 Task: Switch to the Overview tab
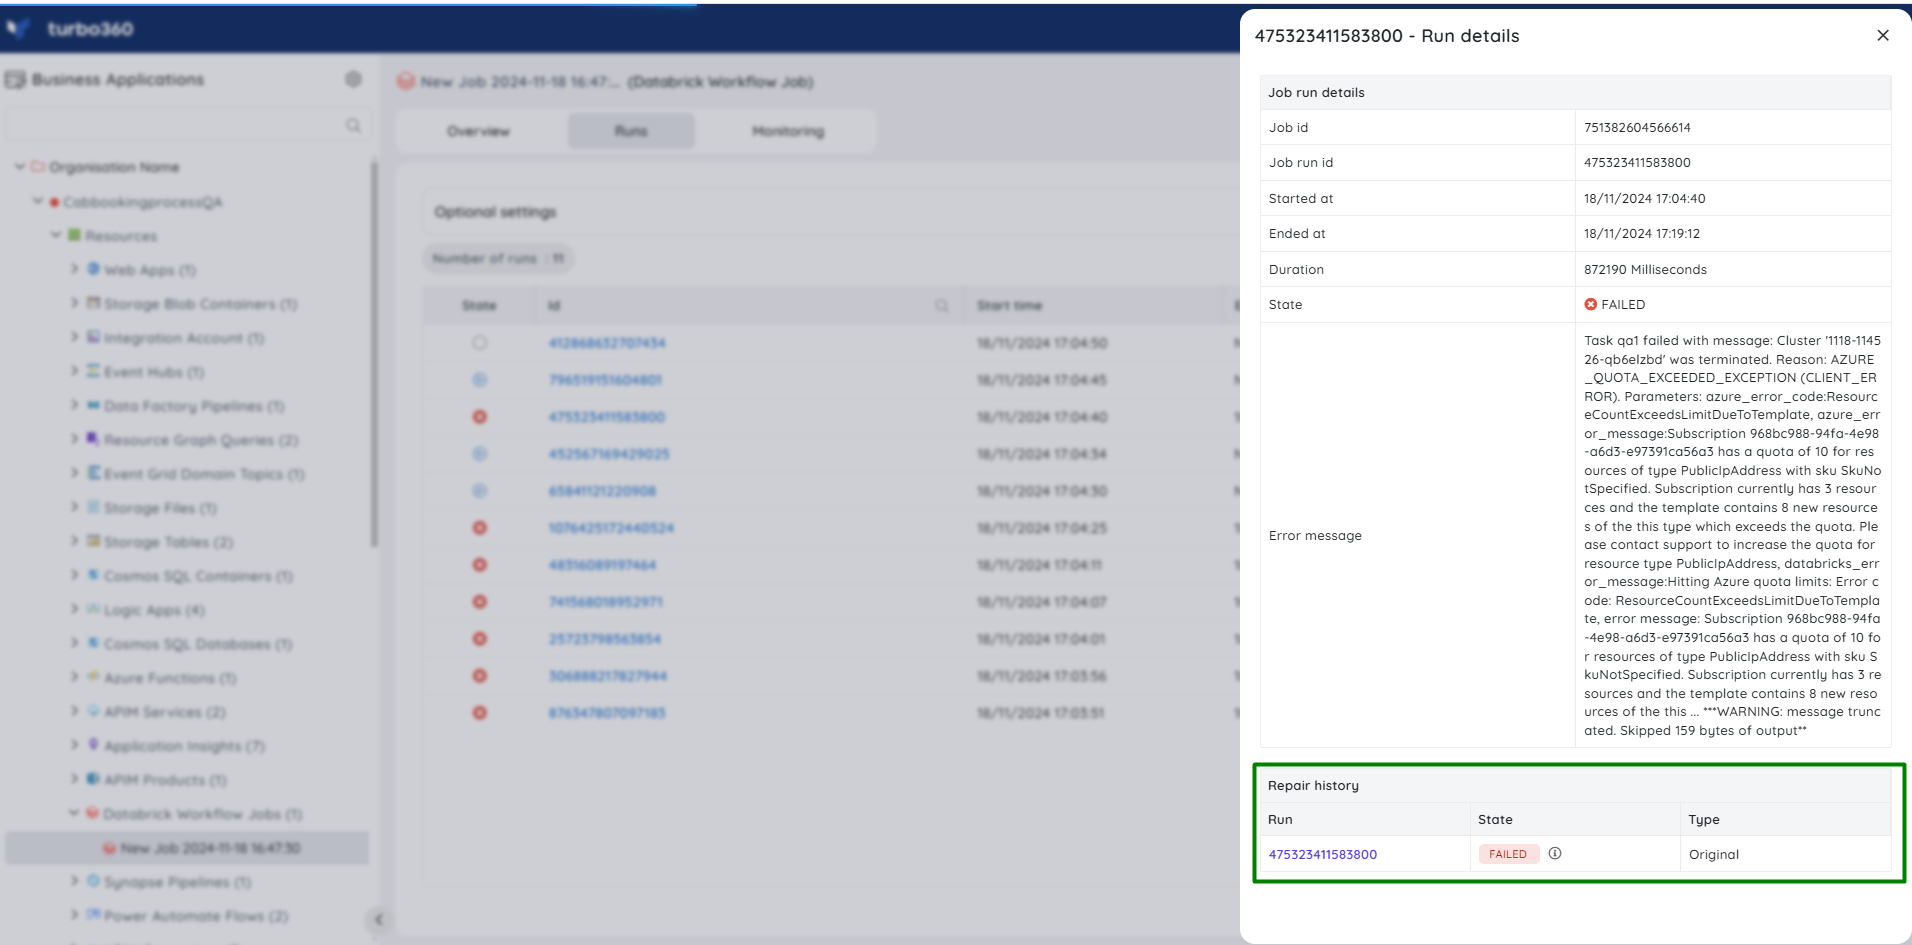point(478,131)
